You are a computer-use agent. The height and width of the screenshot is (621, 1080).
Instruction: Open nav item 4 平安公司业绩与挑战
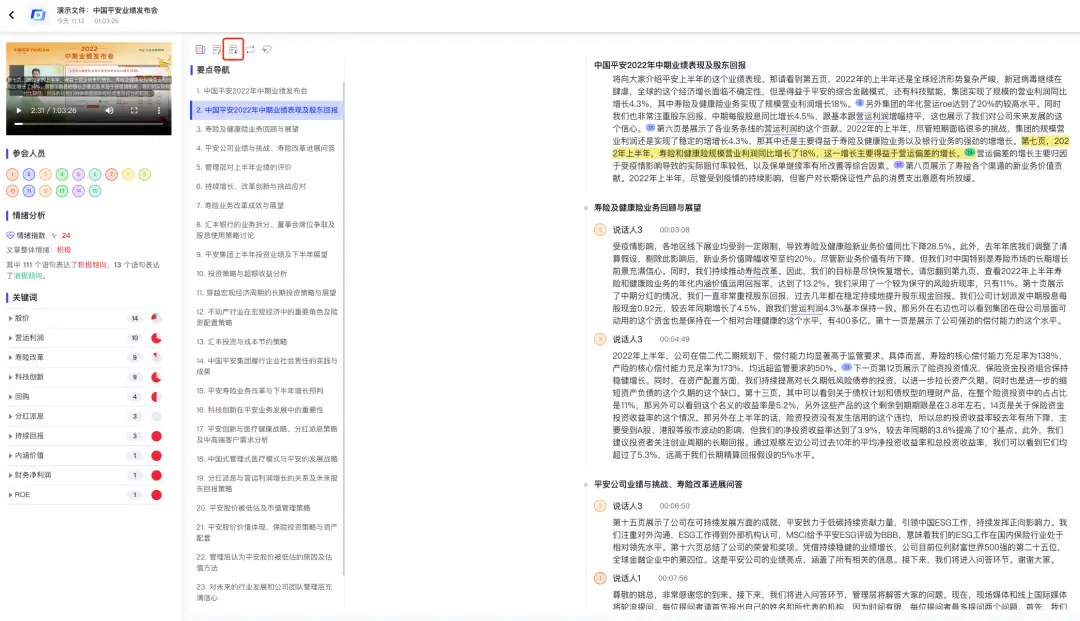[x=265, y=148]
